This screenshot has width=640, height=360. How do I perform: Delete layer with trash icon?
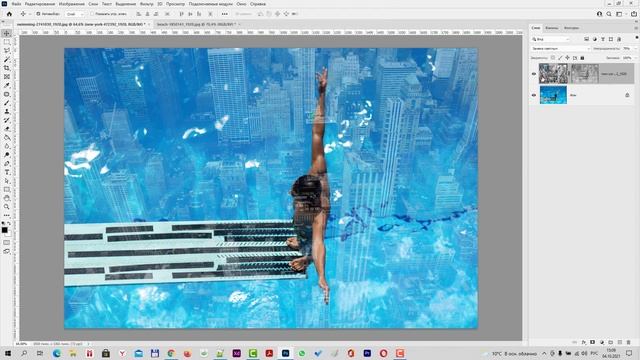tap(629, 342)
